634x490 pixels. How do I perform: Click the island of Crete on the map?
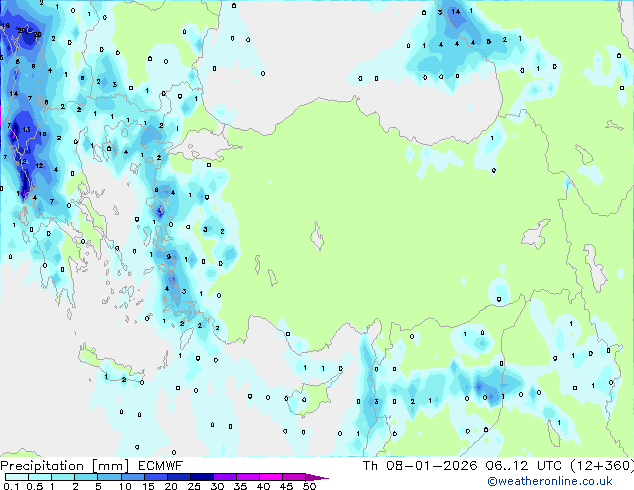coord(111,366)
